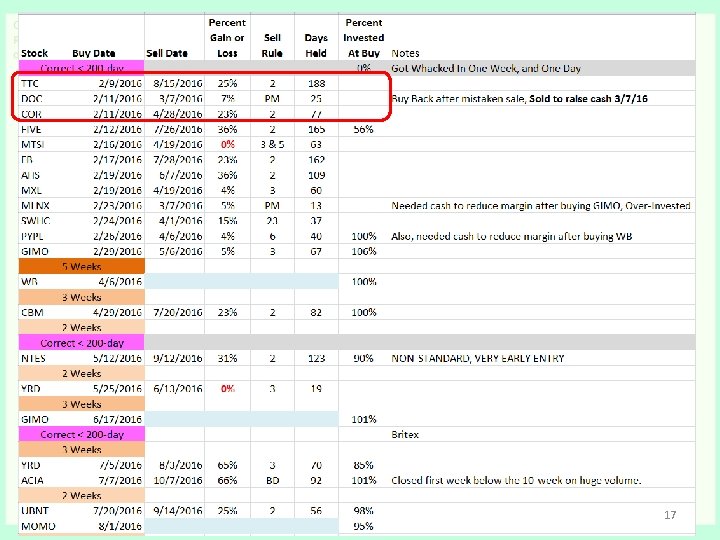Select the GIMO 6/17/2016 buy date cell

point(117,419)
